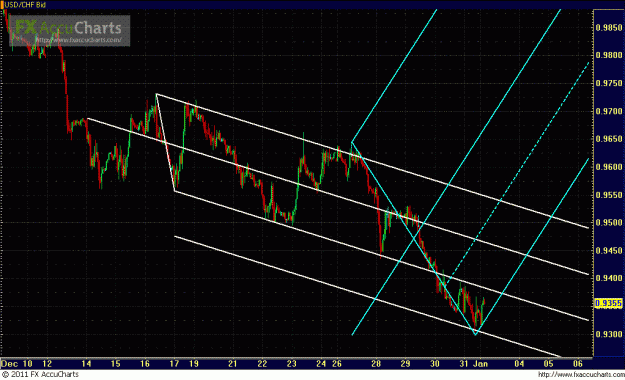The width and height of the screenshot is (625, 380).
Task: Click the 0.9750 price level label
Action: (609, 83)
